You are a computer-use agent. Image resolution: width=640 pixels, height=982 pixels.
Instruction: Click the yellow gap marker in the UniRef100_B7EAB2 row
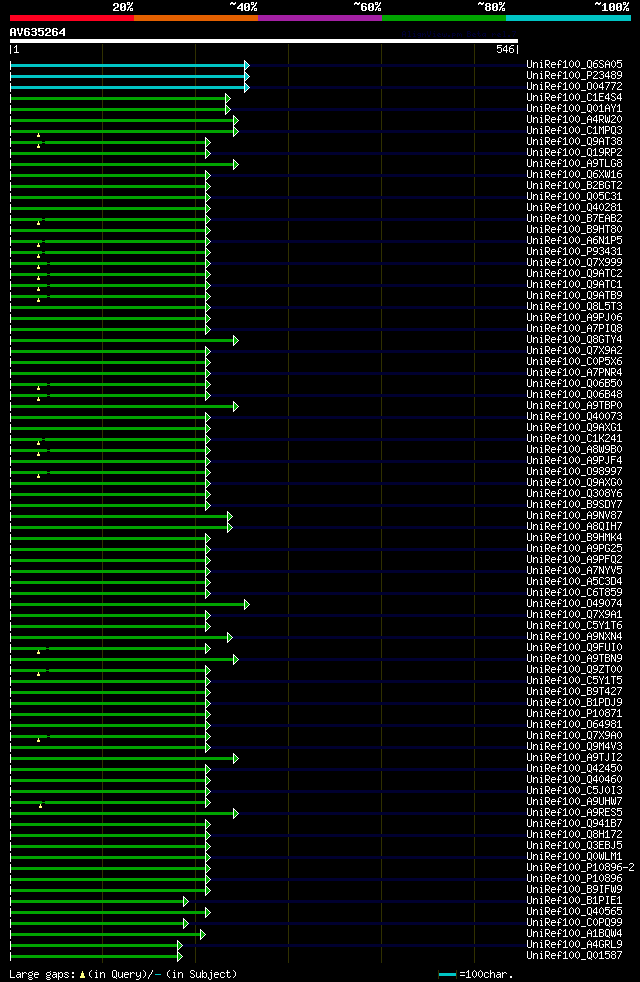click(x=38, y=222)
